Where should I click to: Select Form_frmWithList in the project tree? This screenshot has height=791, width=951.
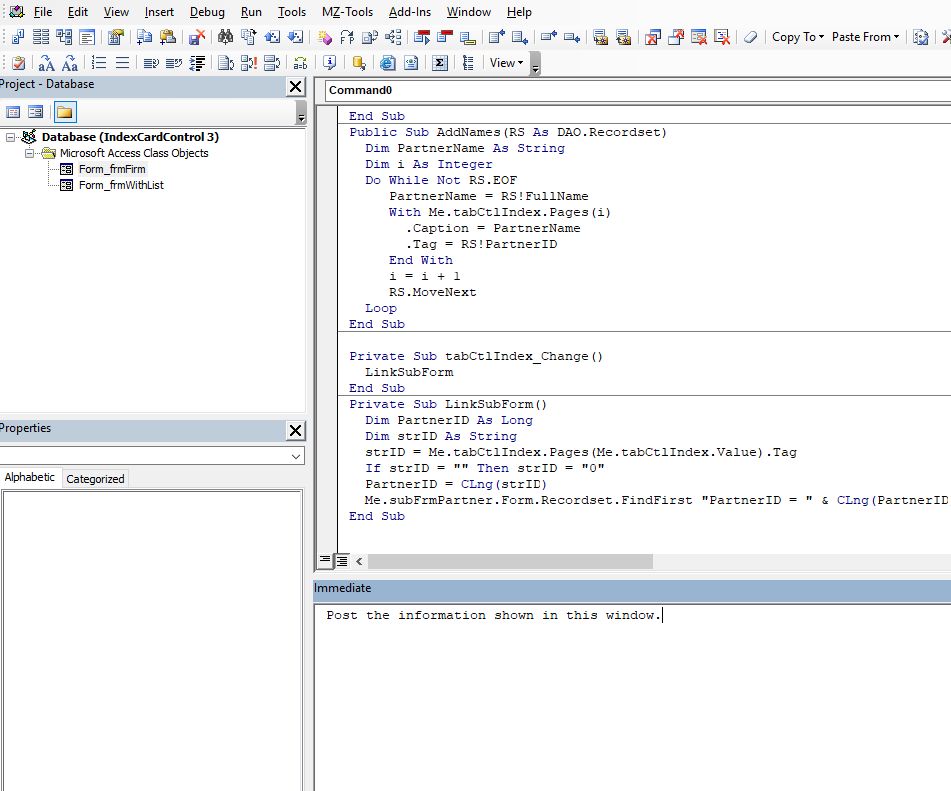[x=121, y=185]
